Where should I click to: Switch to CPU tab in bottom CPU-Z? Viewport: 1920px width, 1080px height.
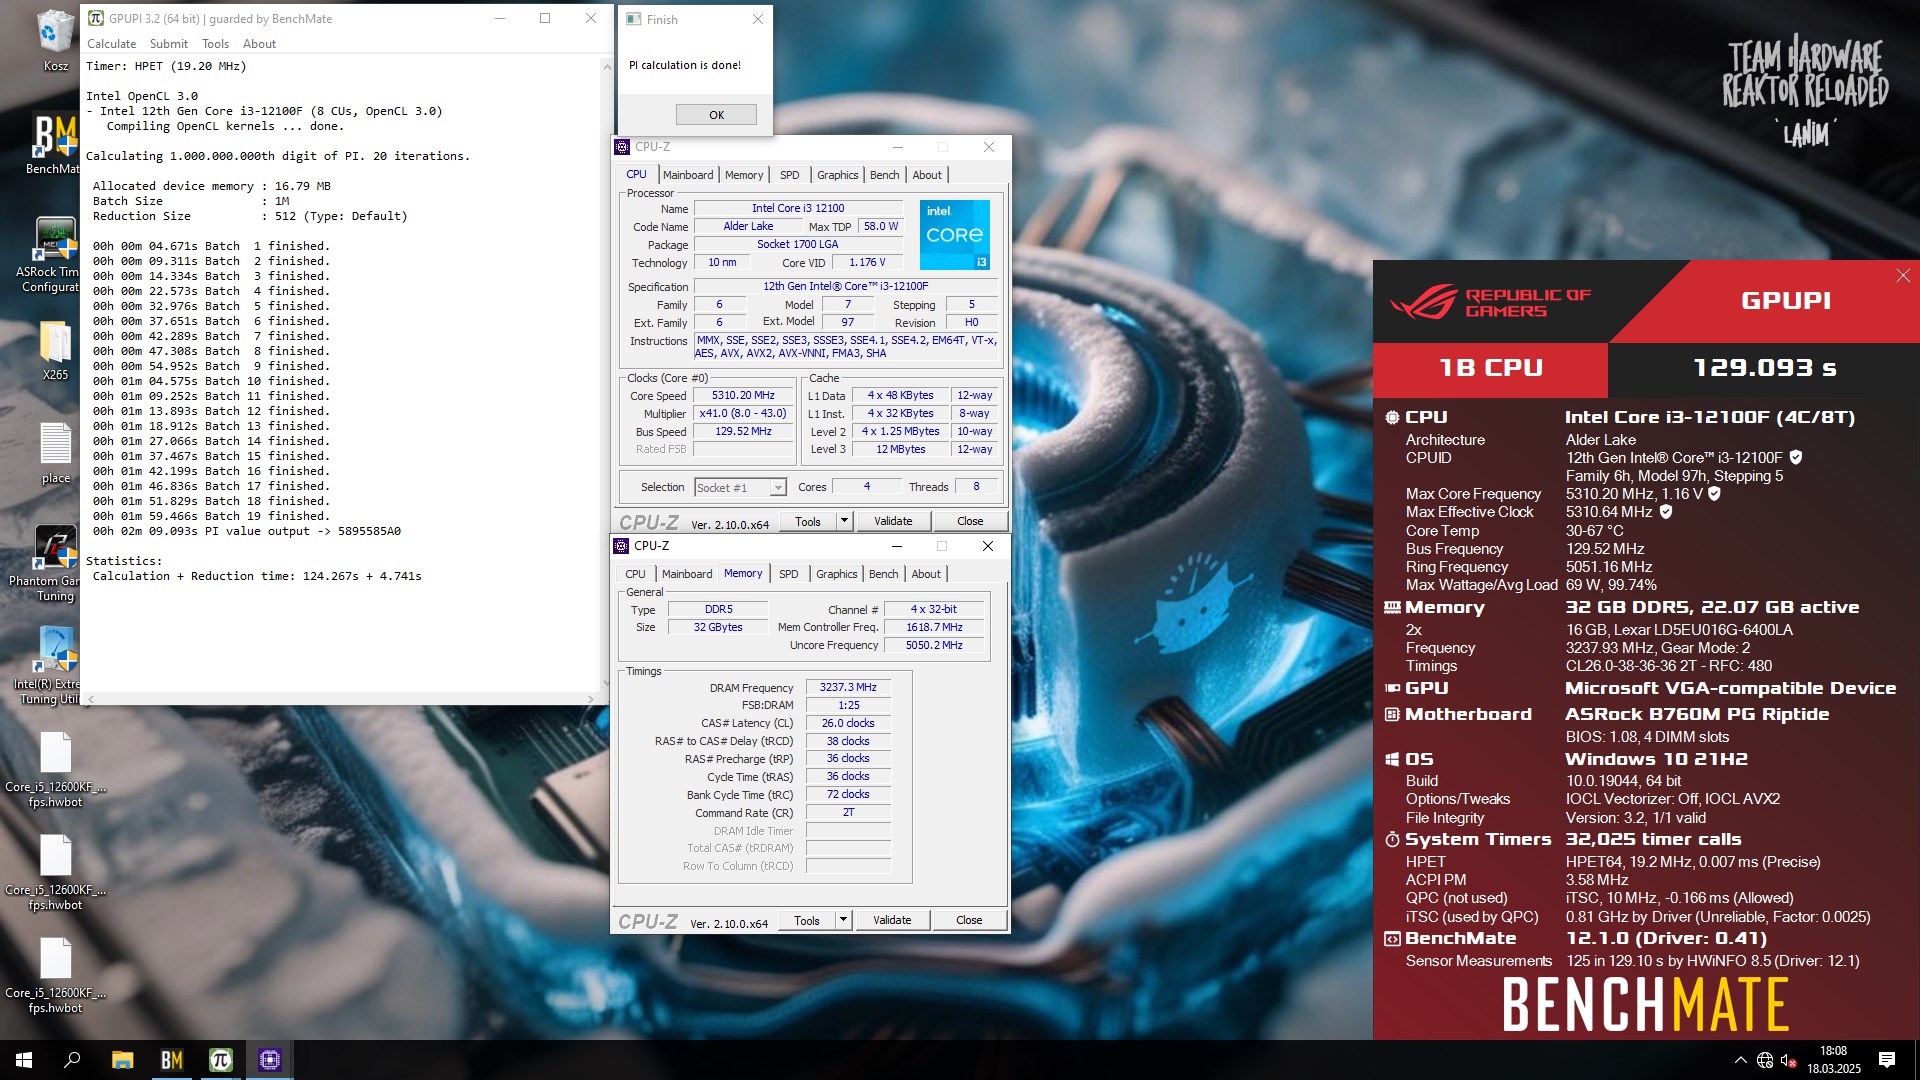point(635,574)
